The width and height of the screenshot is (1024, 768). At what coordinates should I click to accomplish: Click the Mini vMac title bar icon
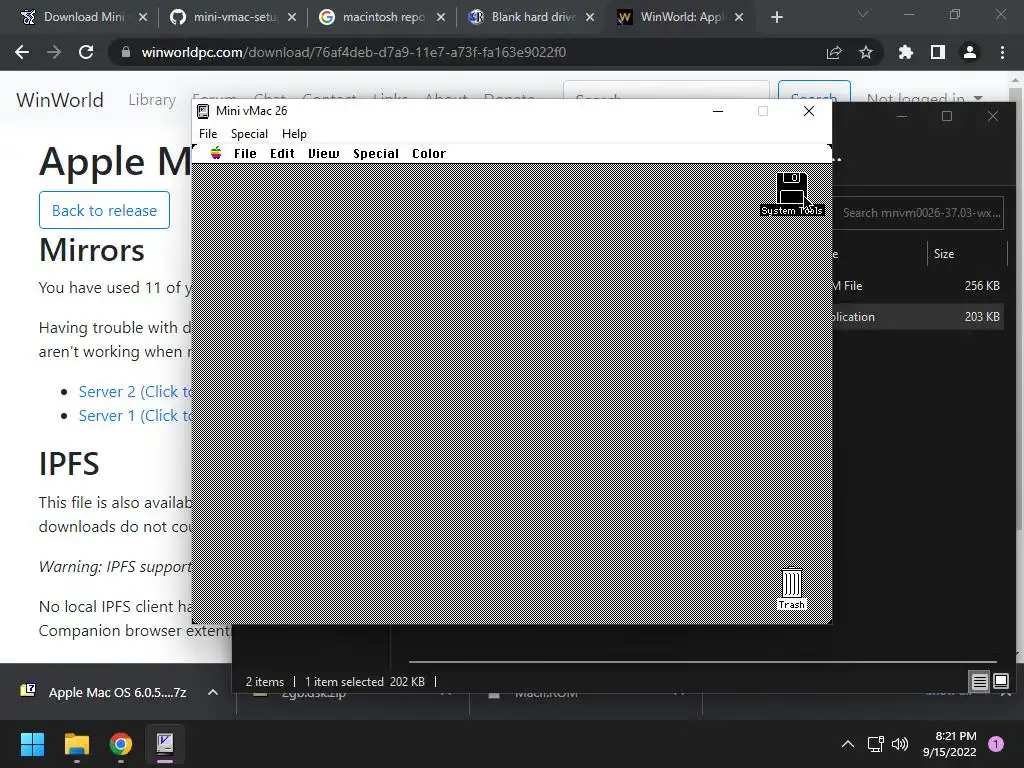coord(203,112)
